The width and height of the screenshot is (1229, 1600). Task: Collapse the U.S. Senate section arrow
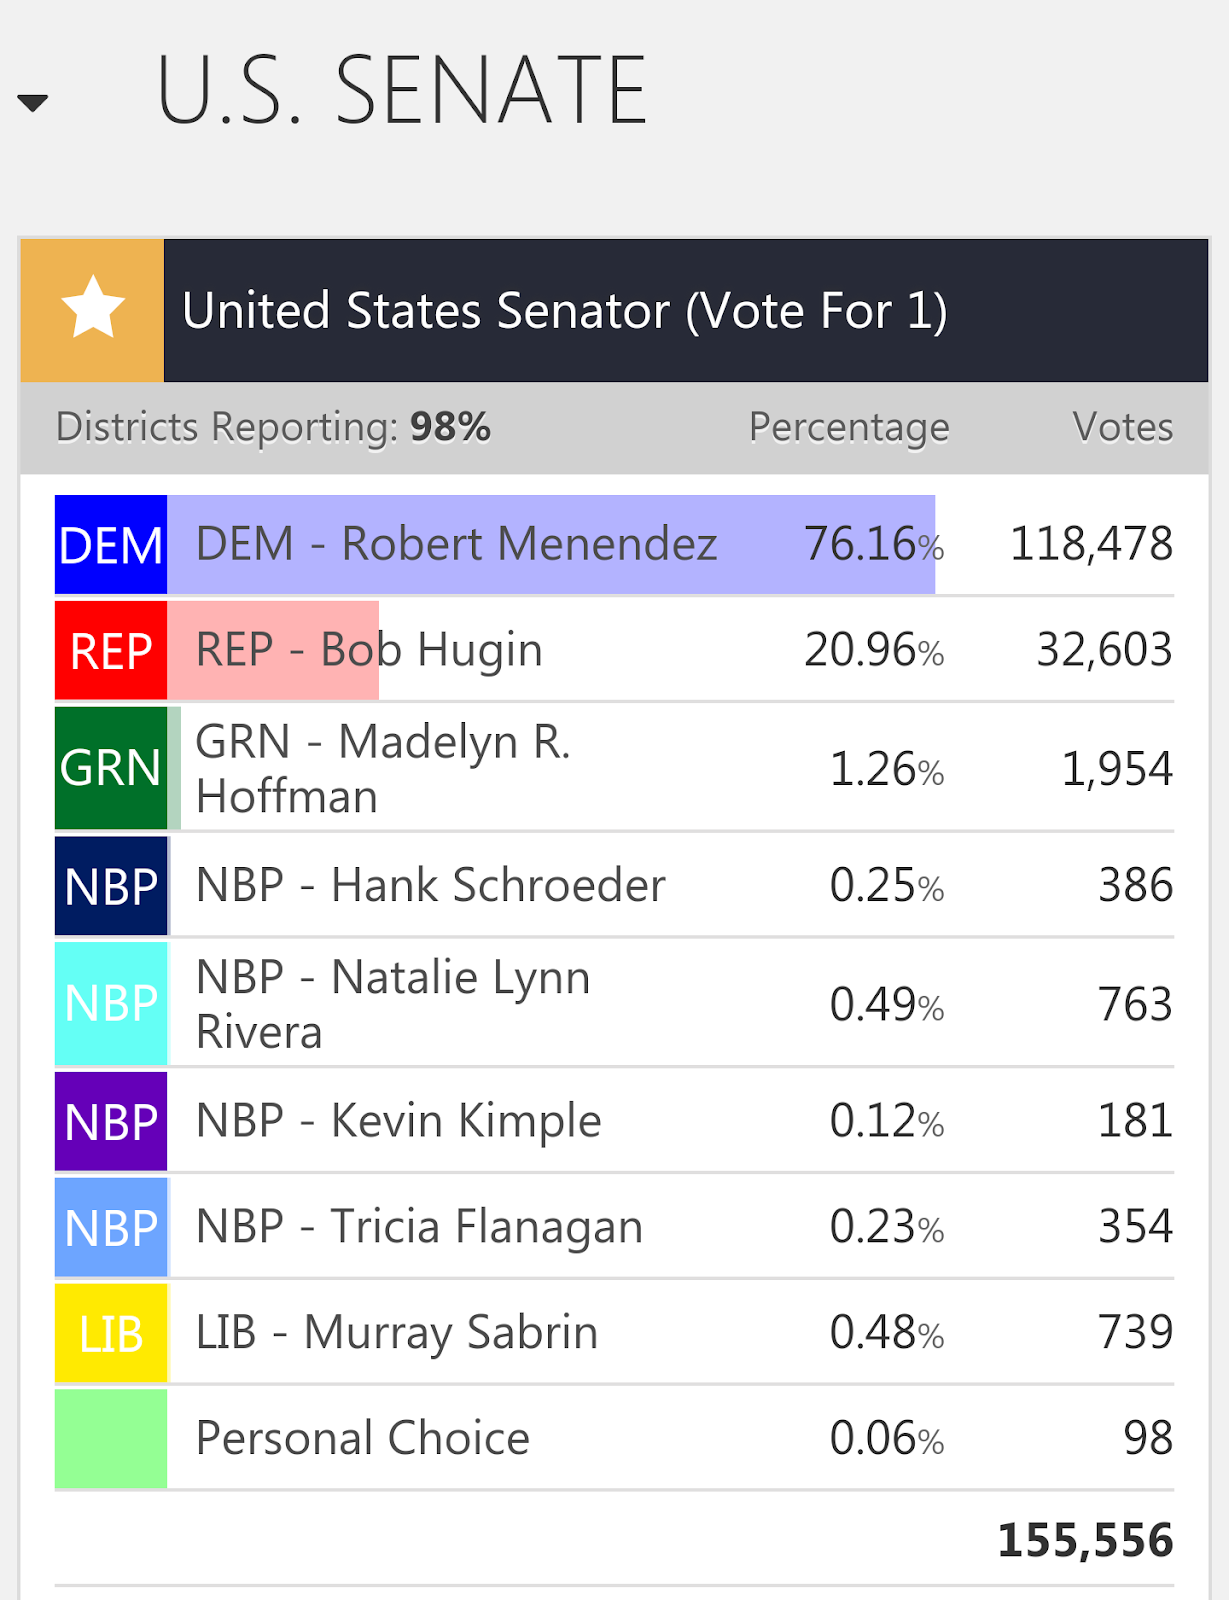(33, 102)
